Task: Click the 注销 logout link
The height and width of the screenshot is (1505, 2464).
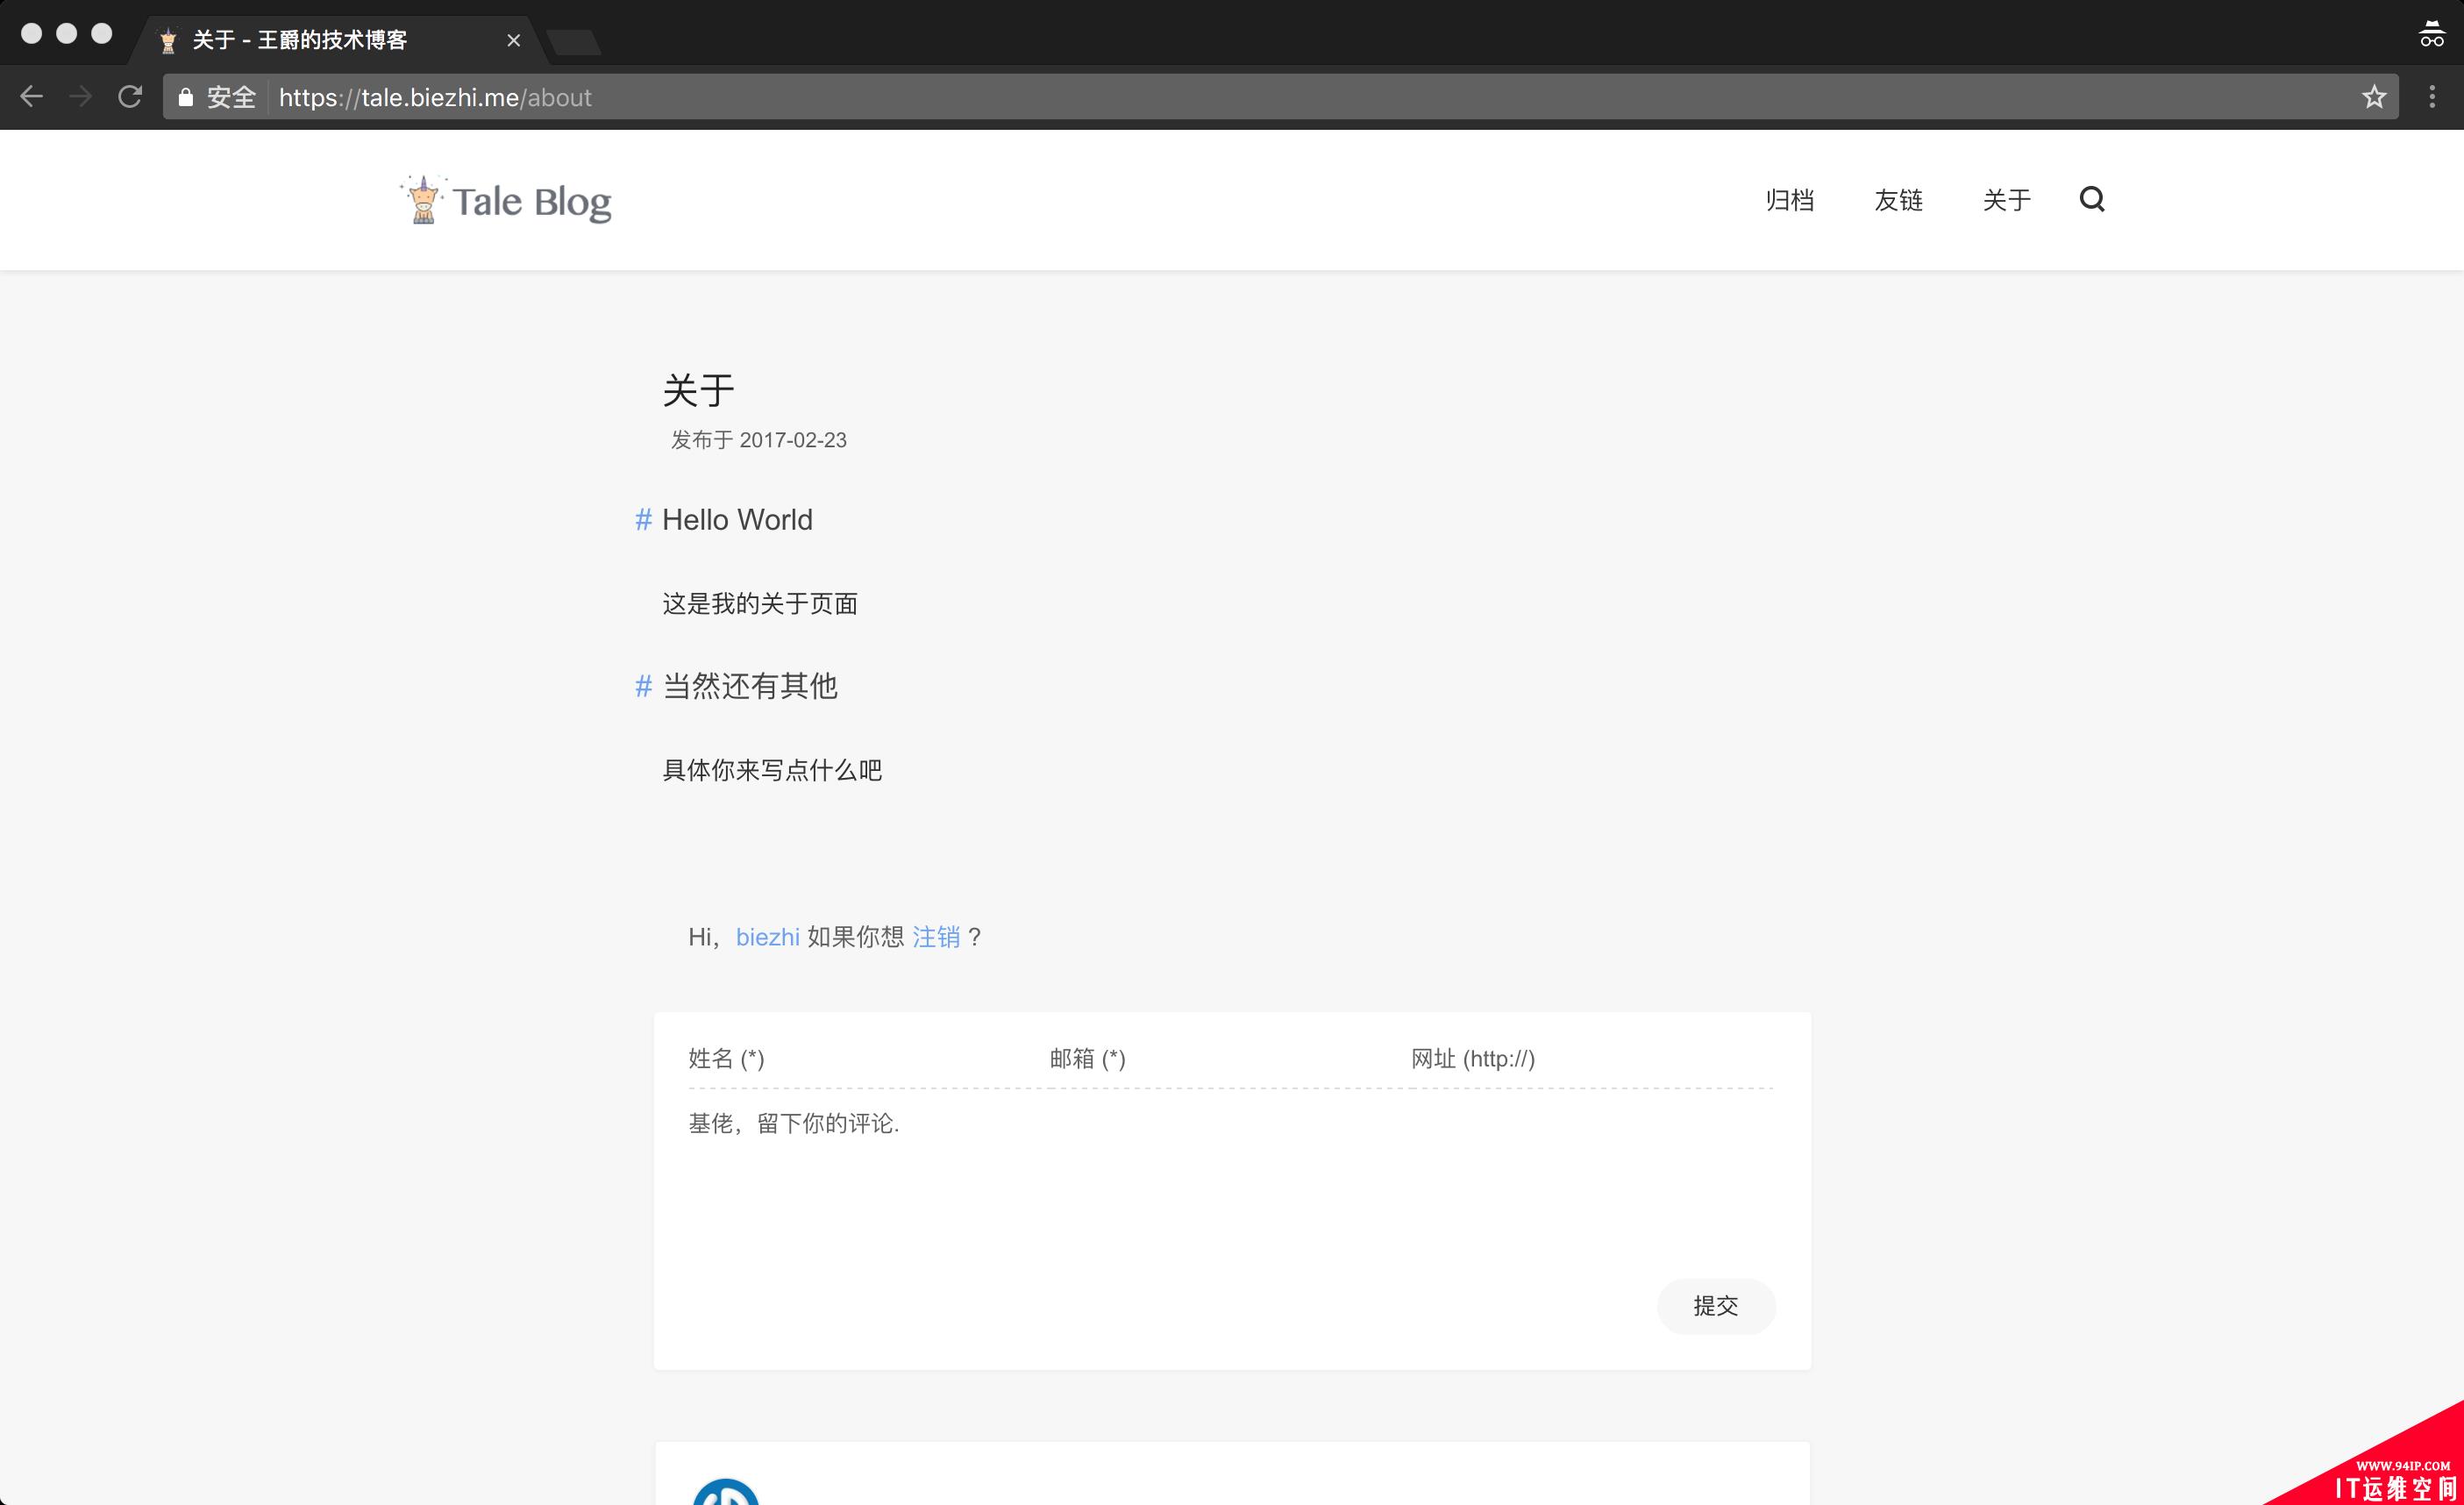Action: point(938,937)
